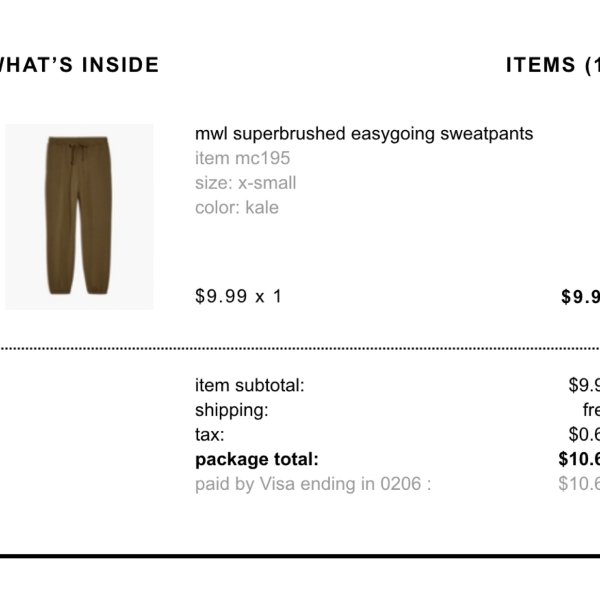This screenshot has width=600, height=600.
Task: Click the package total label
Action: point(257,459)
